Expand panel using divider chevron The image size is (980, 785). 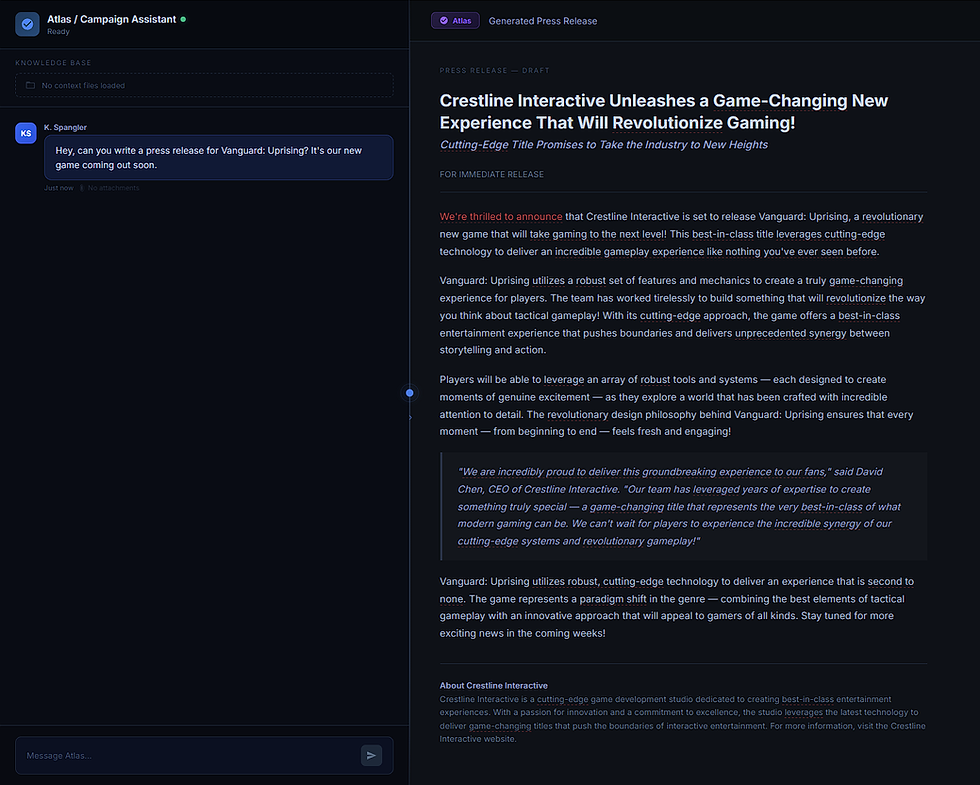click(x=410, y=417)
